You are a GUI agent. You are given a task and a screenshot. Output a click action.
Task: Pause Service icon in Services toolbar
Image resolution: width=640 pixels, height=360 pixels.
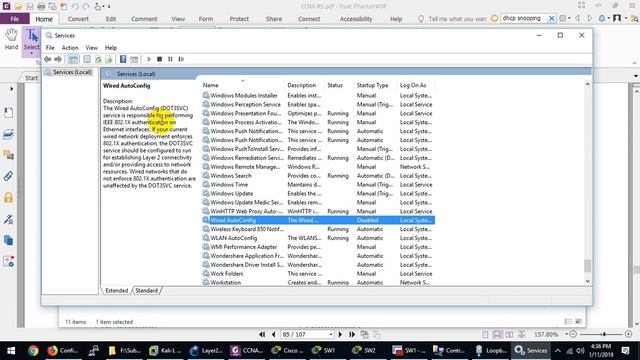pos(170,59)
